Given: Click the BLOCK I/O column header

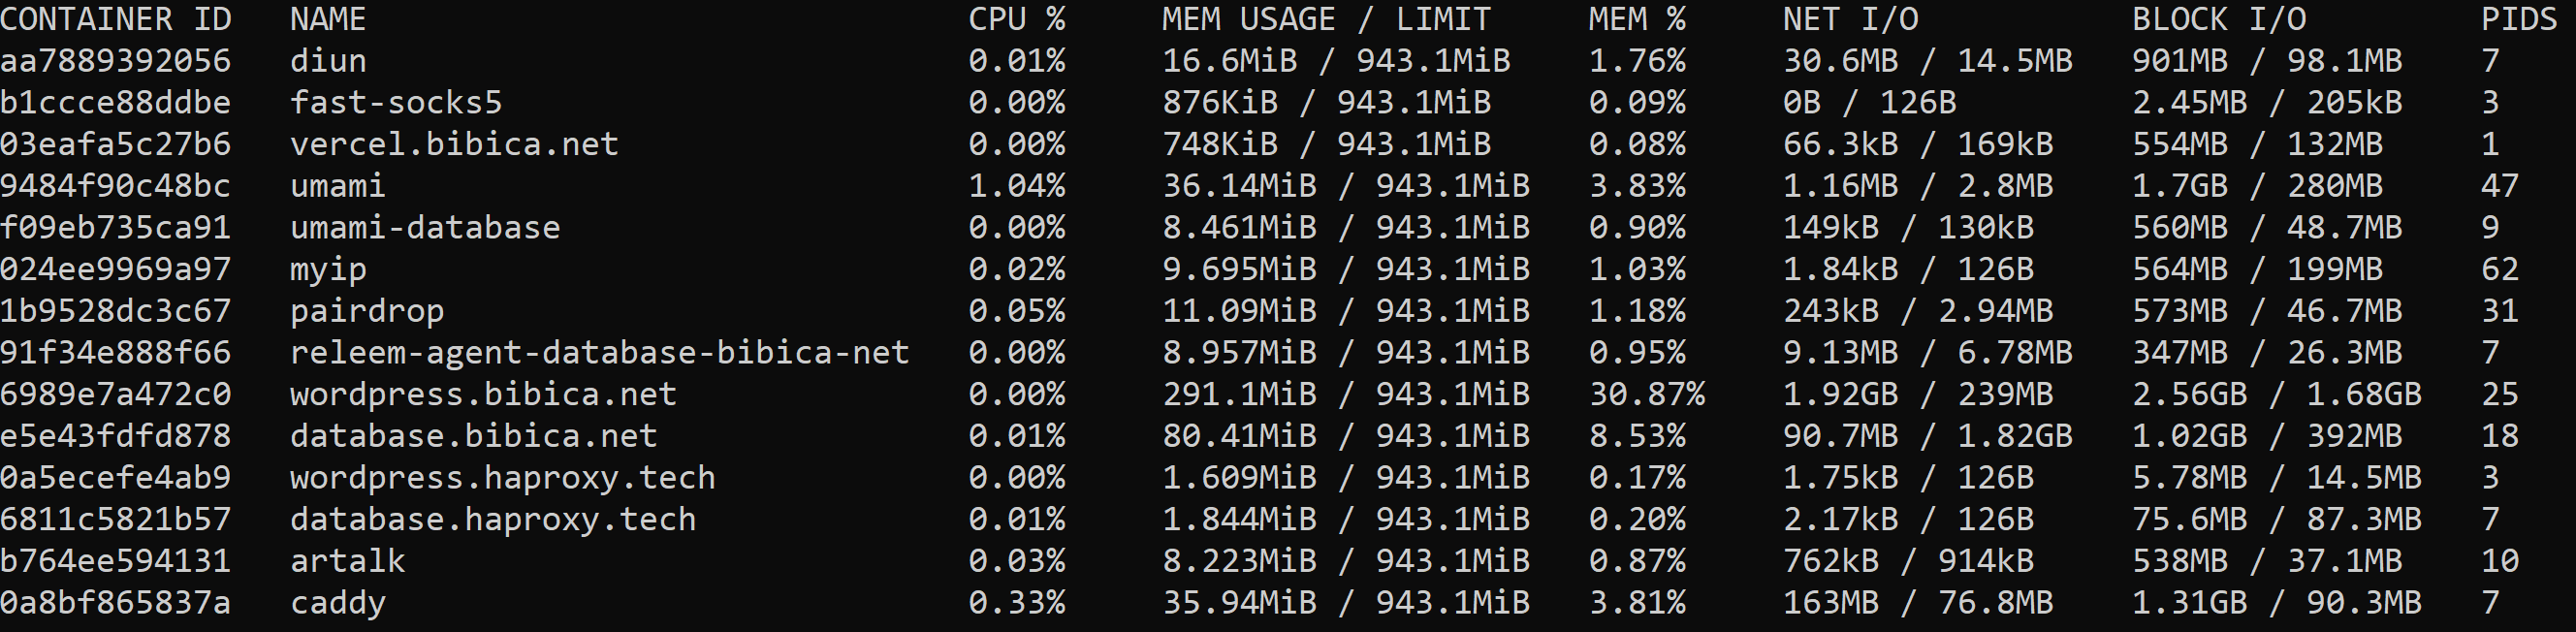Looking at the screenshot, I should point(2219,19).
